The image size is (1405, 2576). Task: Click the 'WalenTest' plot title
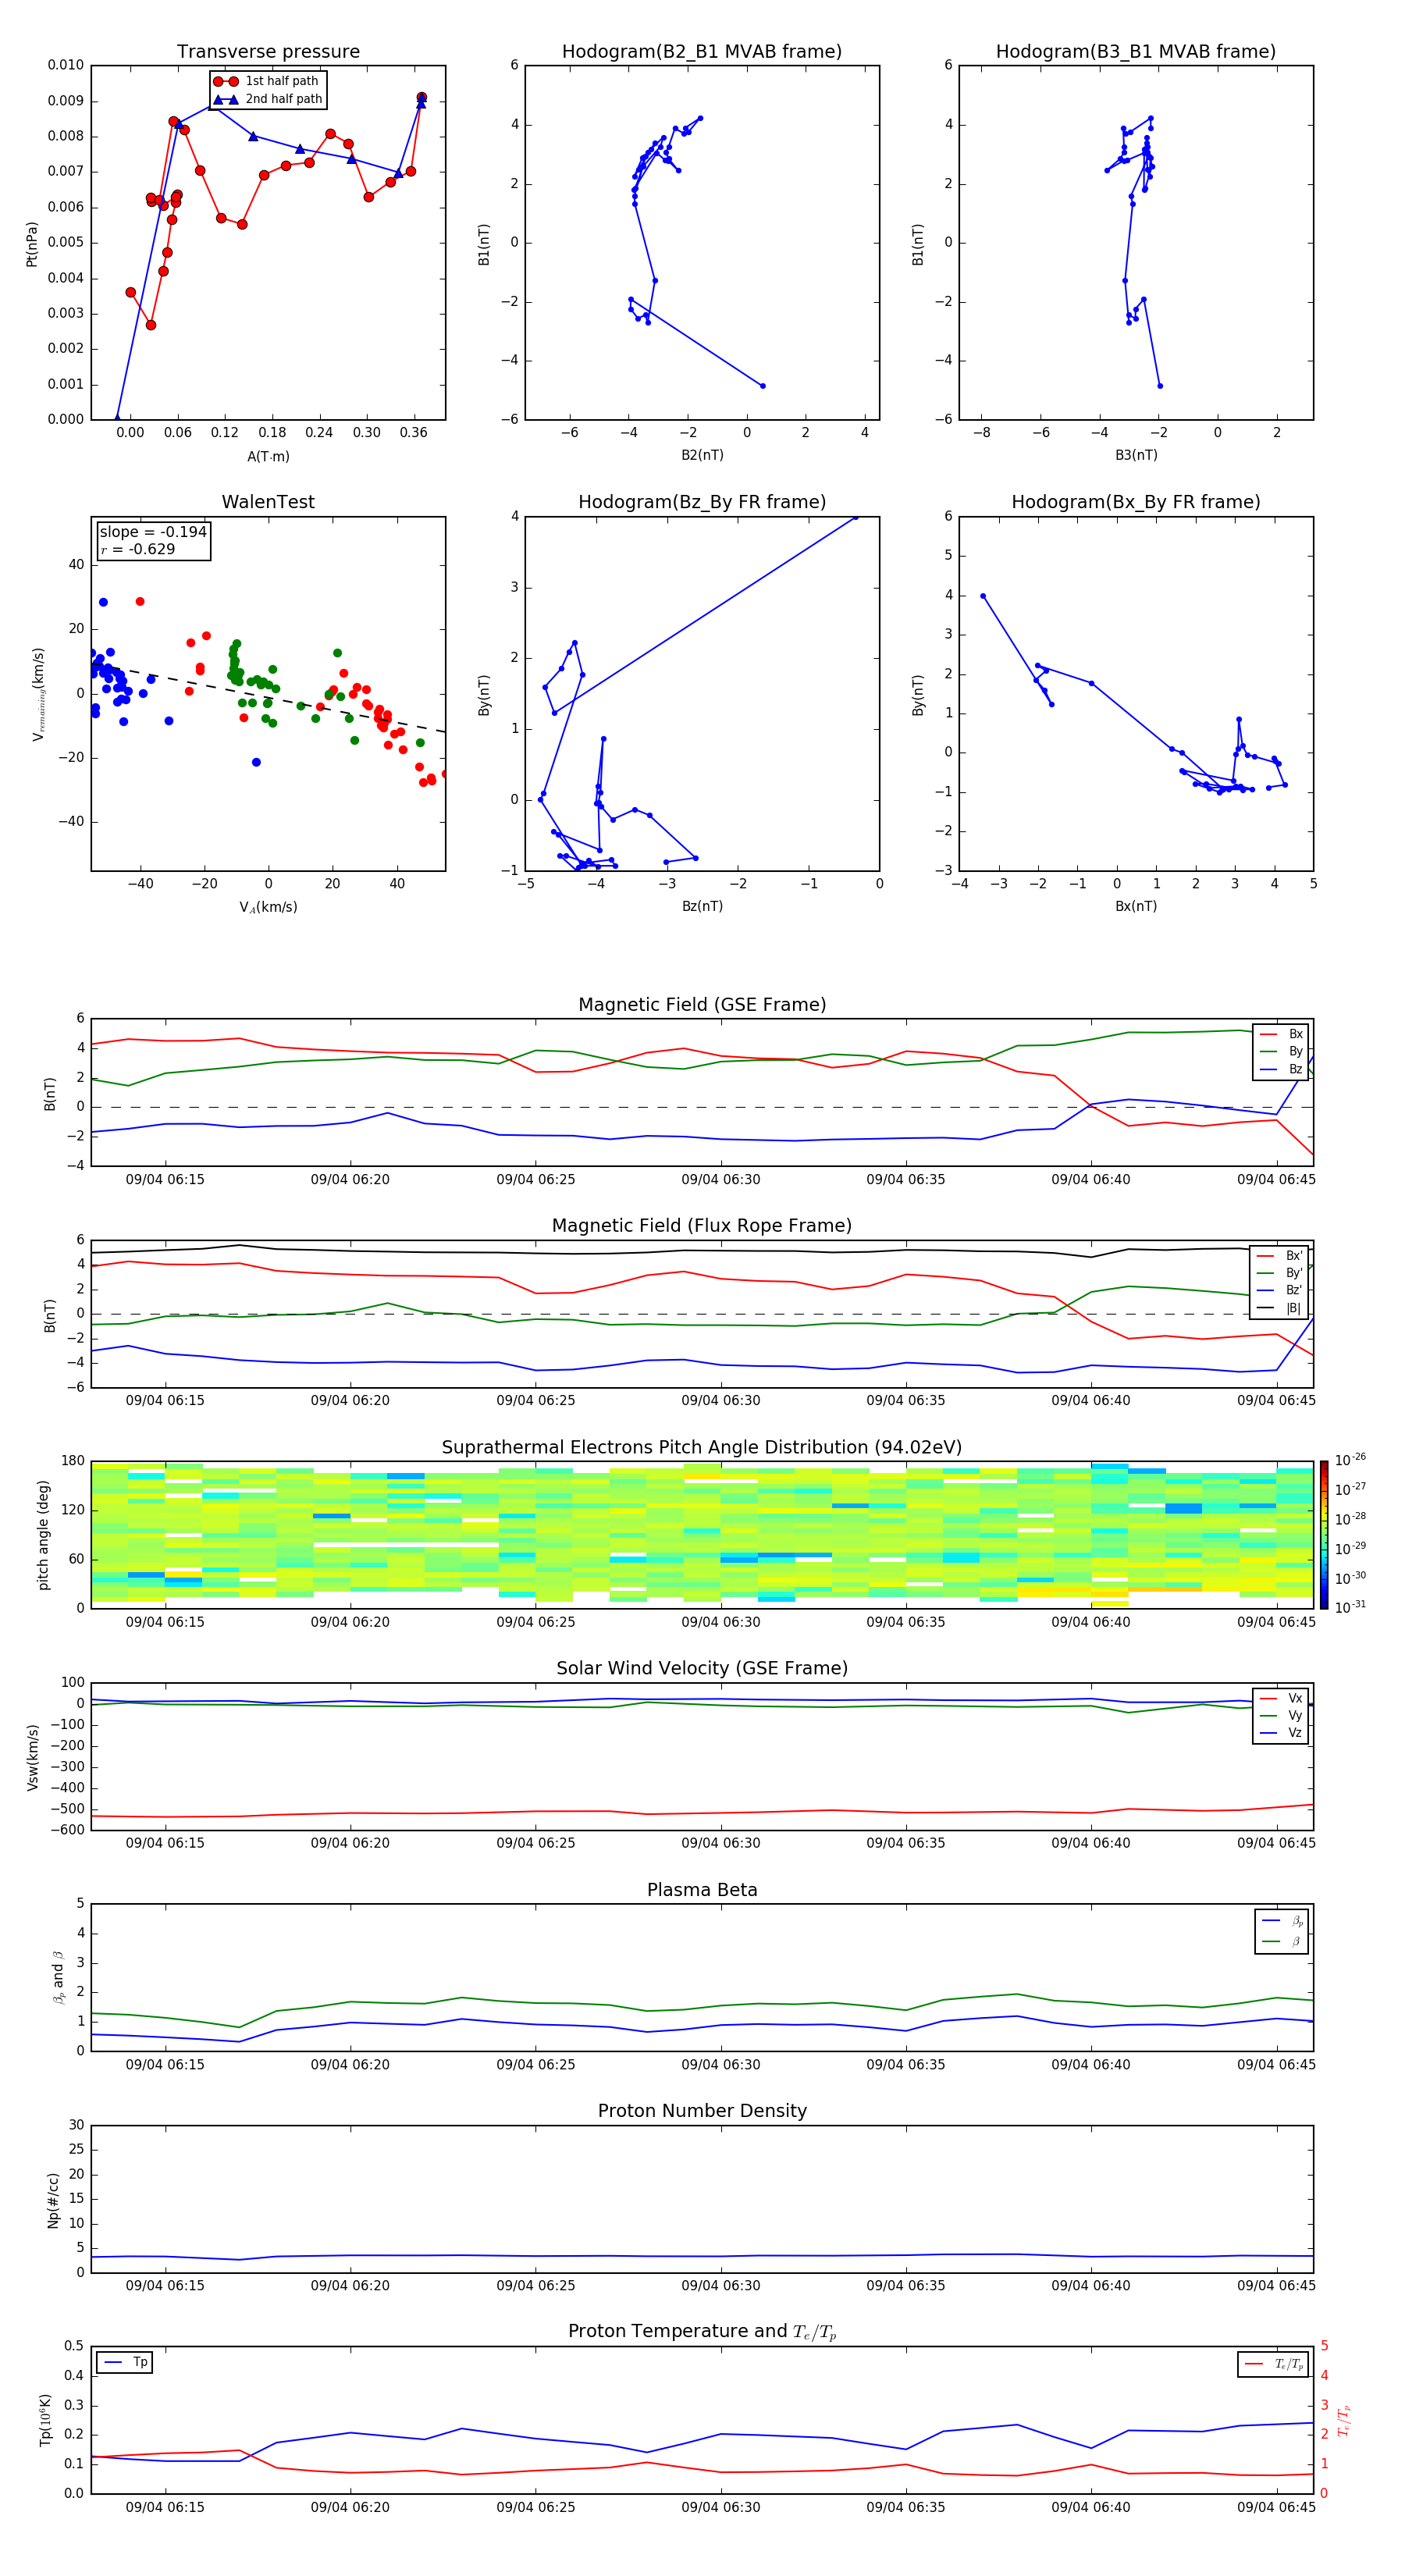click(268, 502)
